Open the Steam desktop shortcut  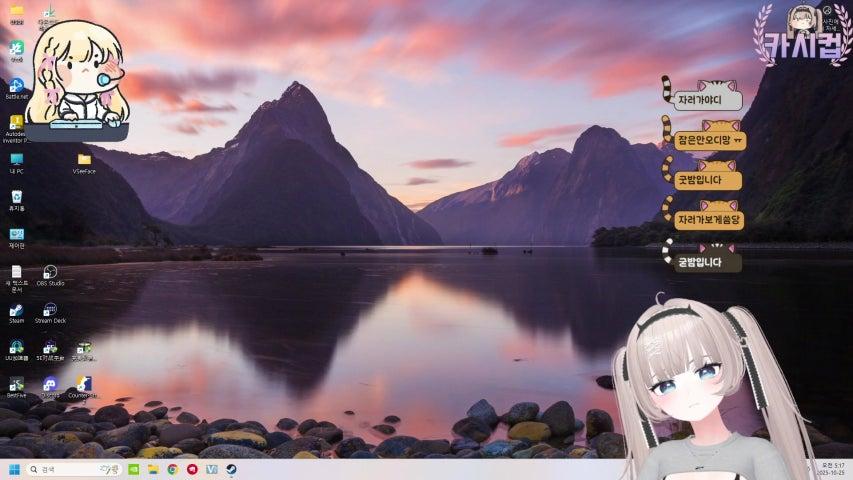click(16, 310)
